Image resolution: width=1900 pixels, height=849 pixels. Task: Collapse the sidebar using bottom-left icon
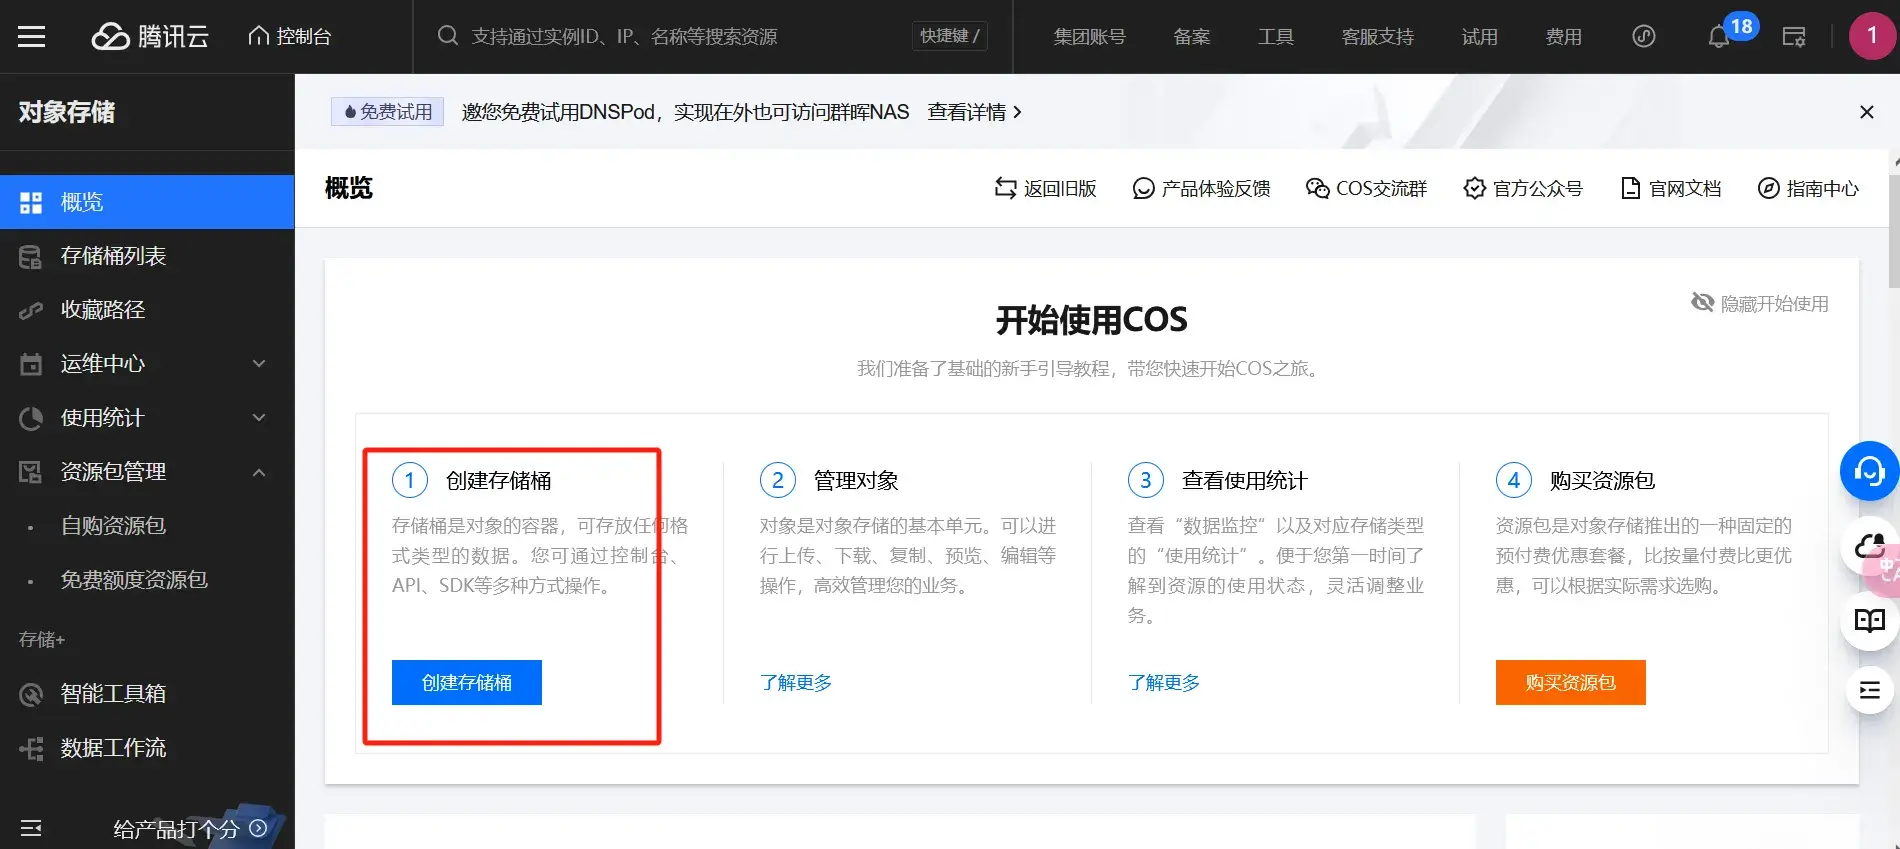click(31, 828)
